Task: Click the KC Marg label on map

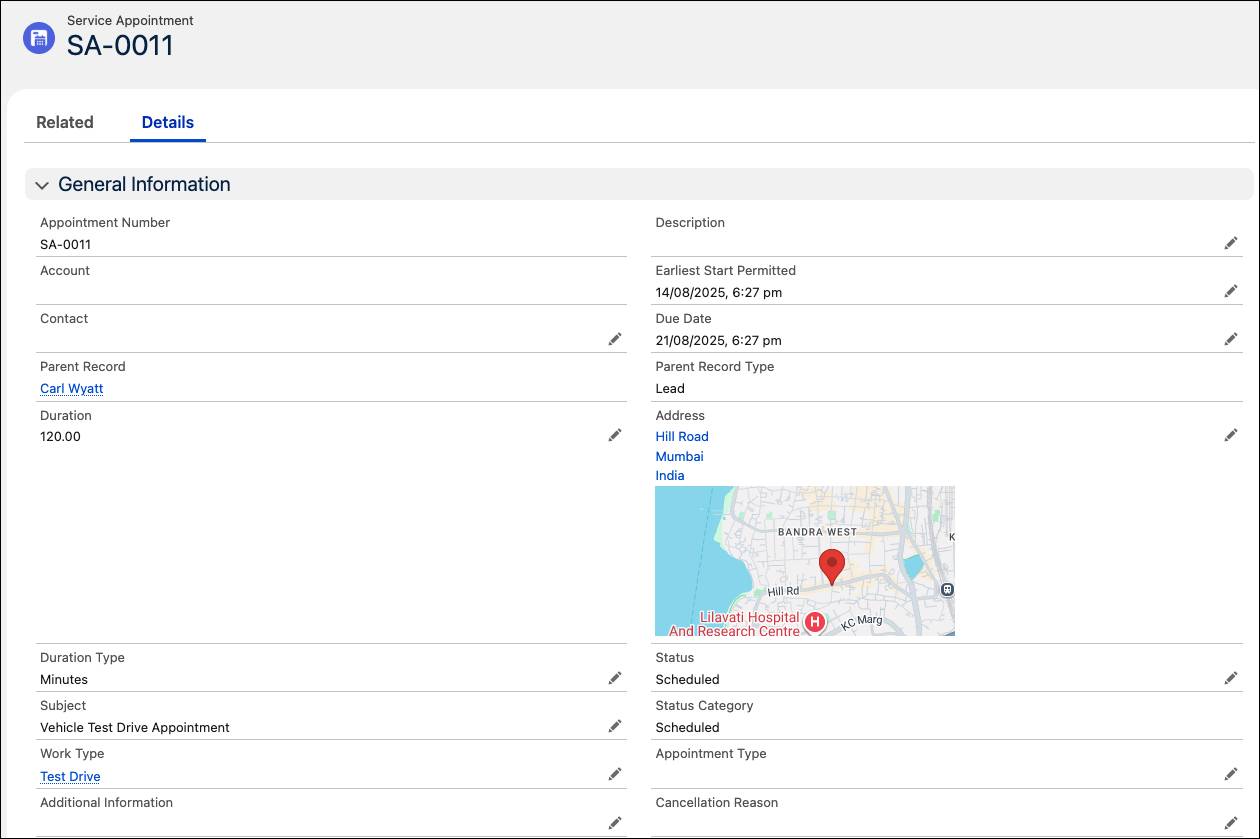Action: (862, 622)
